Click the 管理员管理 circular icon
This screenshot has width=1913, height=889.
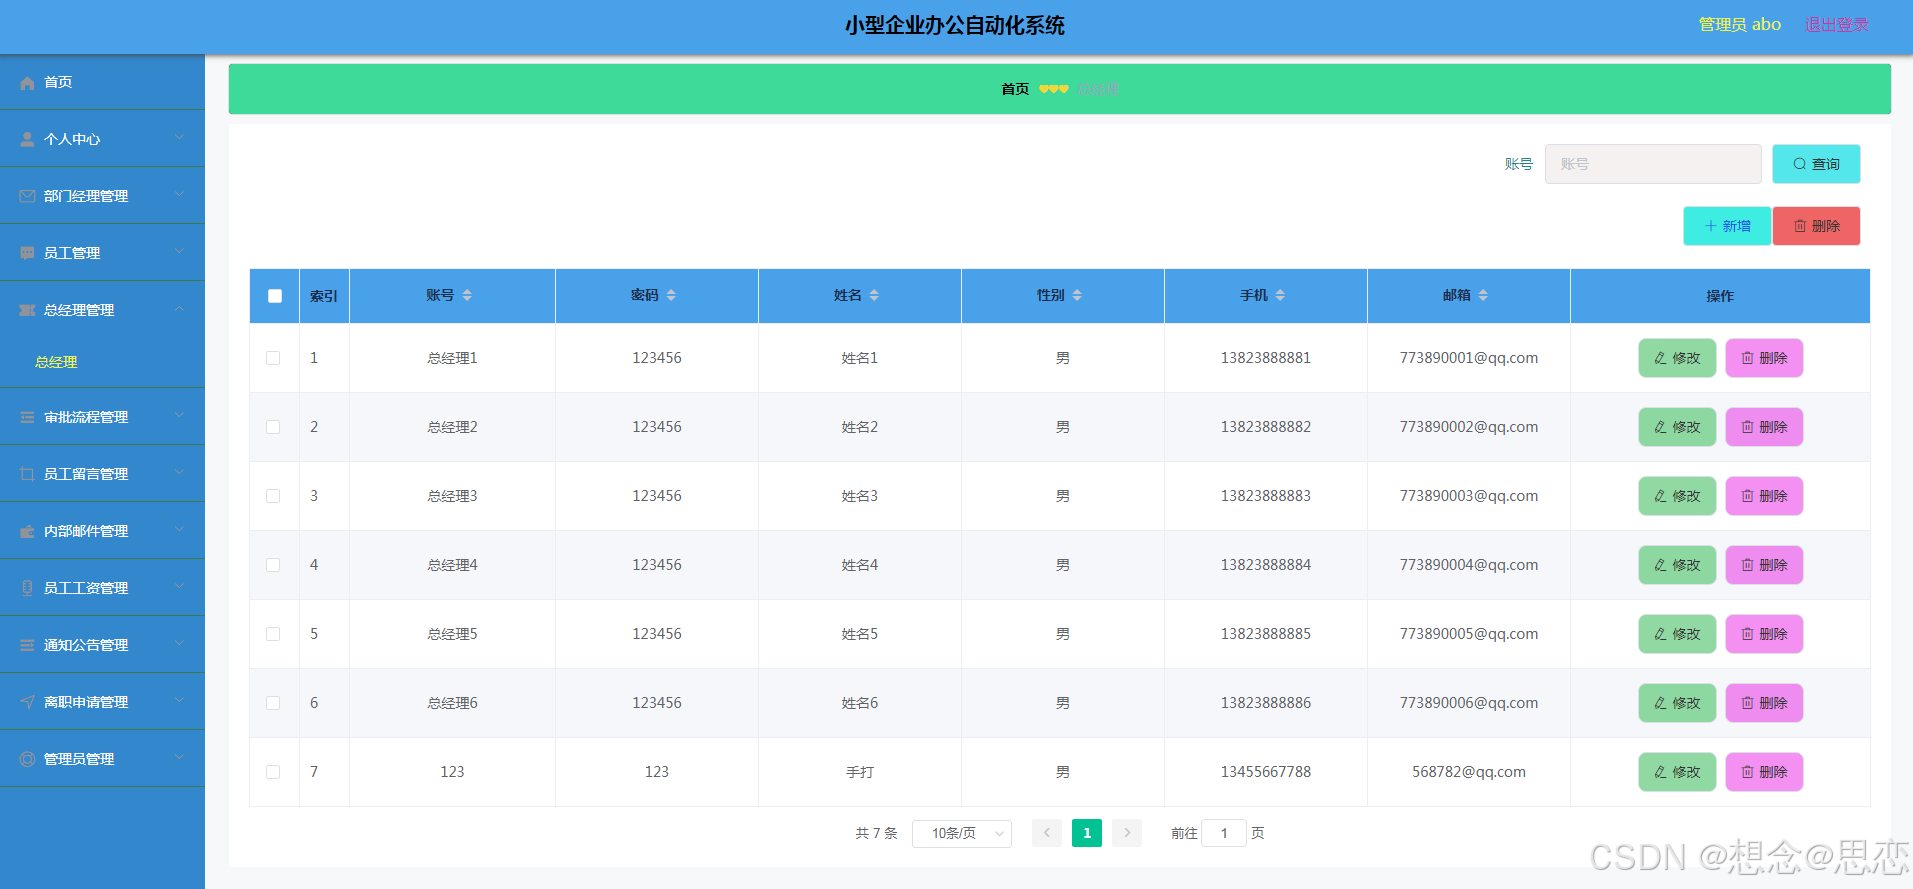coord(27,760)
